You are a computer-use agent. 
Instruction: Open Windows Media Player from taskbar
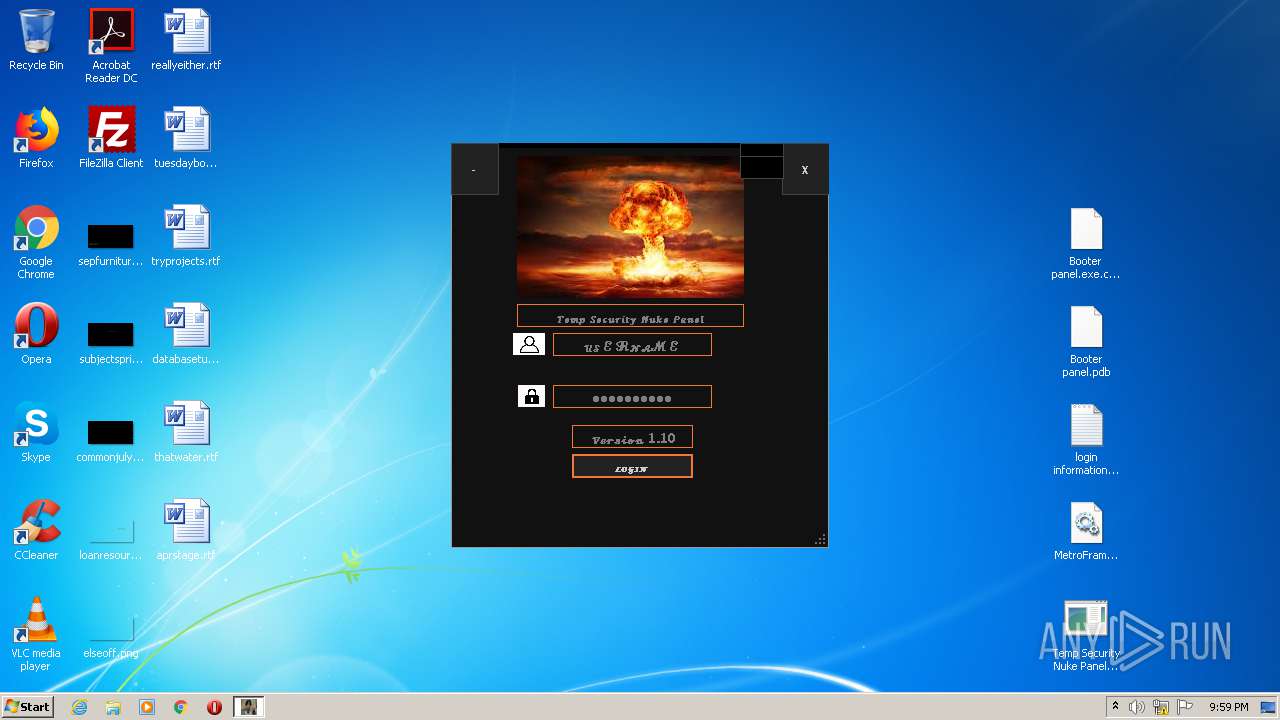click(147, 707)
